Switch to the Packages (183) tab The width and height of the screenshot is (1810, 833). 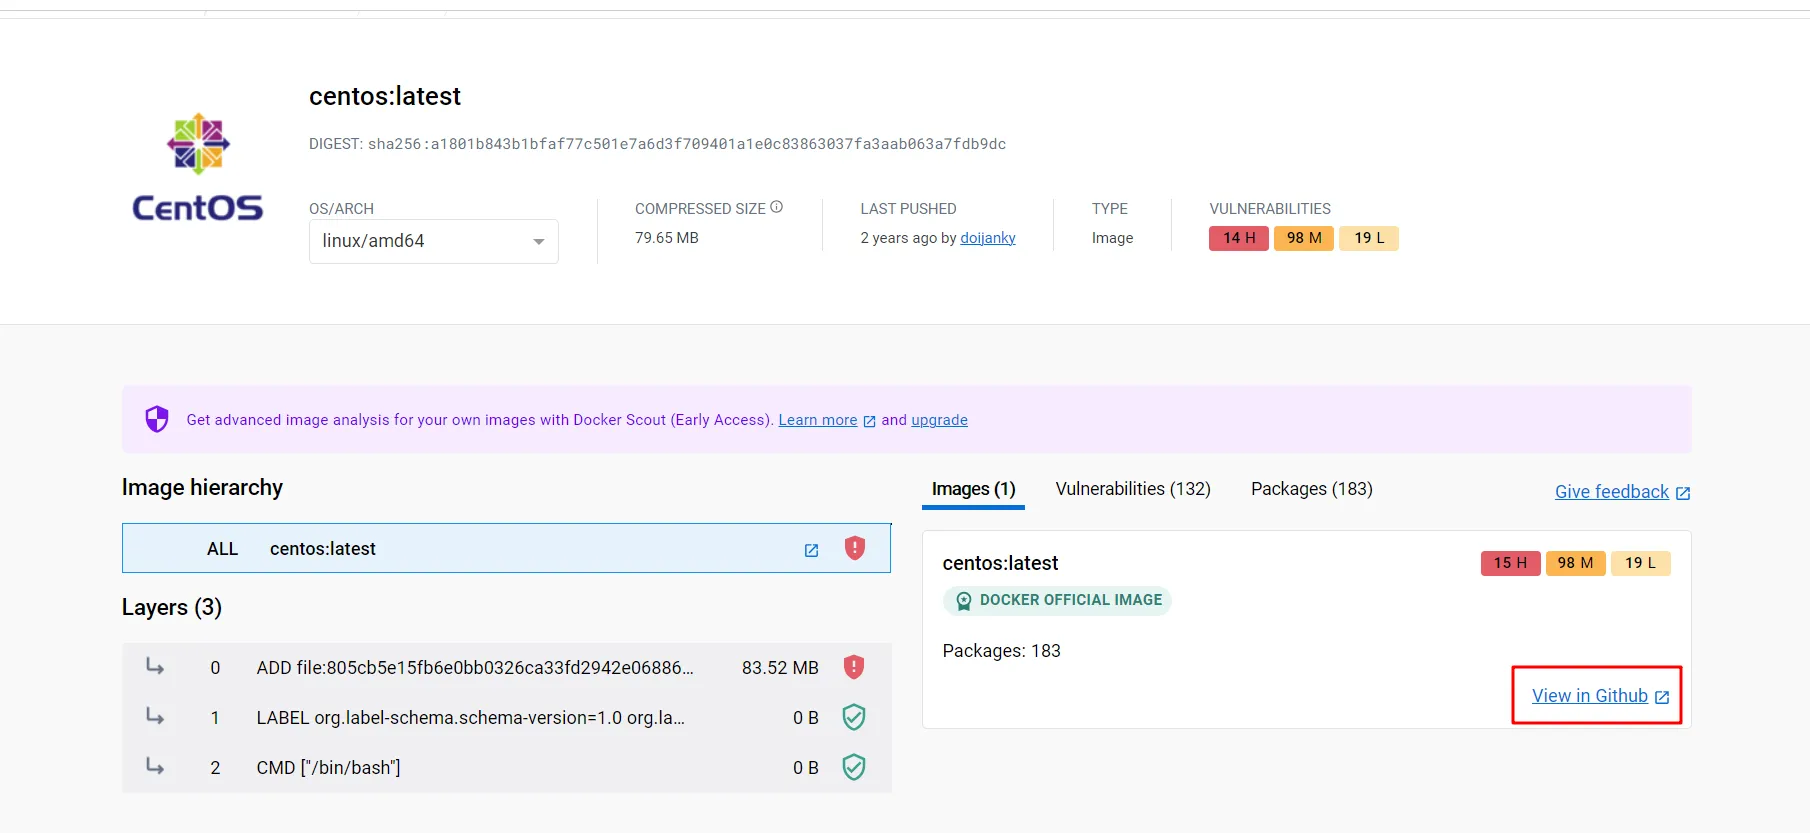coord(1311,489)
